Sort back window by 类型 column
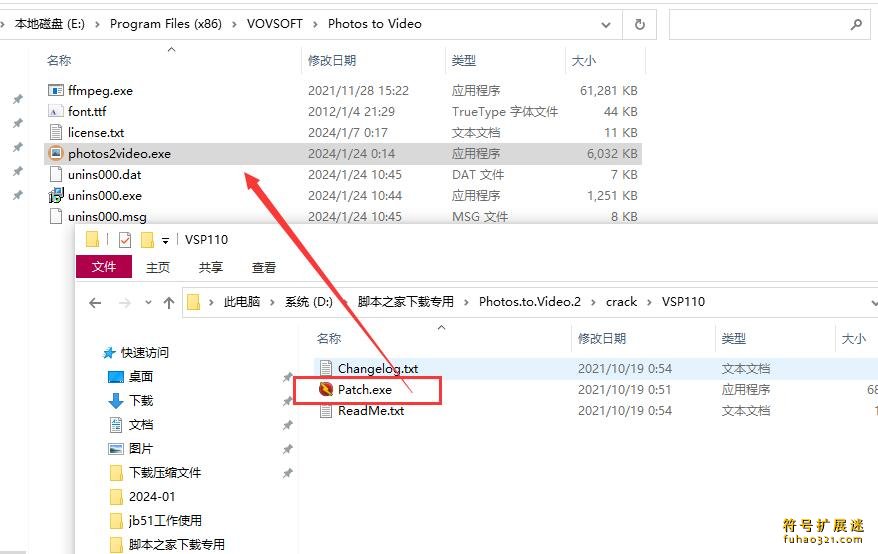Image resolution: width=878 pixels, height=554 pixels. point(464,60)
